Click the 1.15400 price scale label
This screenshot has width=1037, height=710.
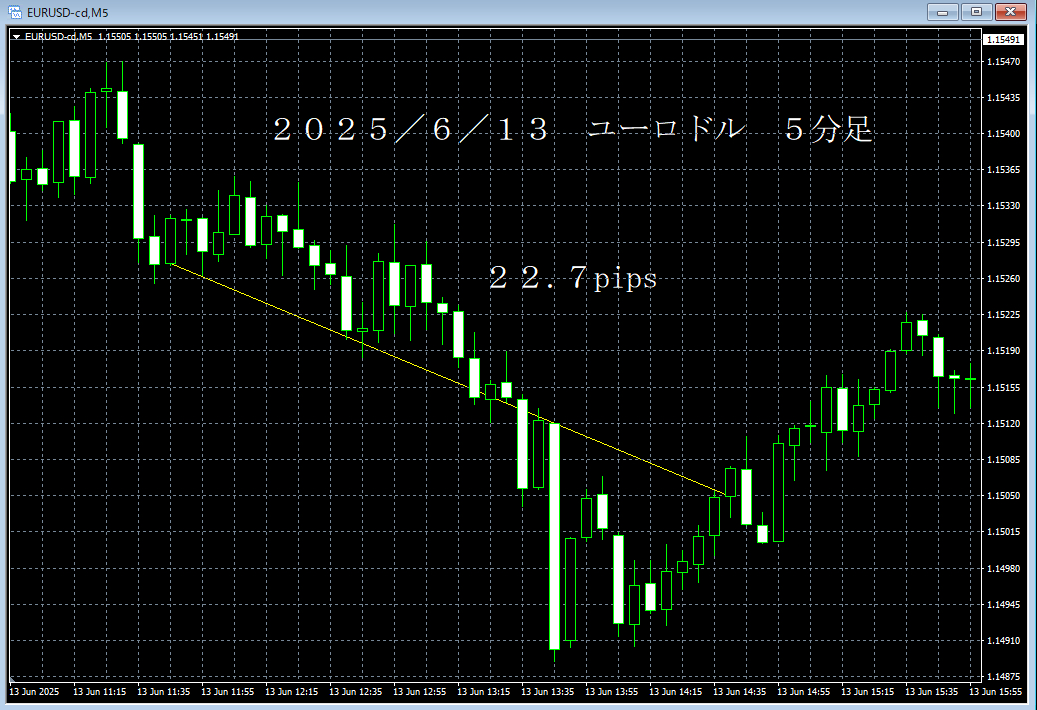click(x=1003, y=134)
